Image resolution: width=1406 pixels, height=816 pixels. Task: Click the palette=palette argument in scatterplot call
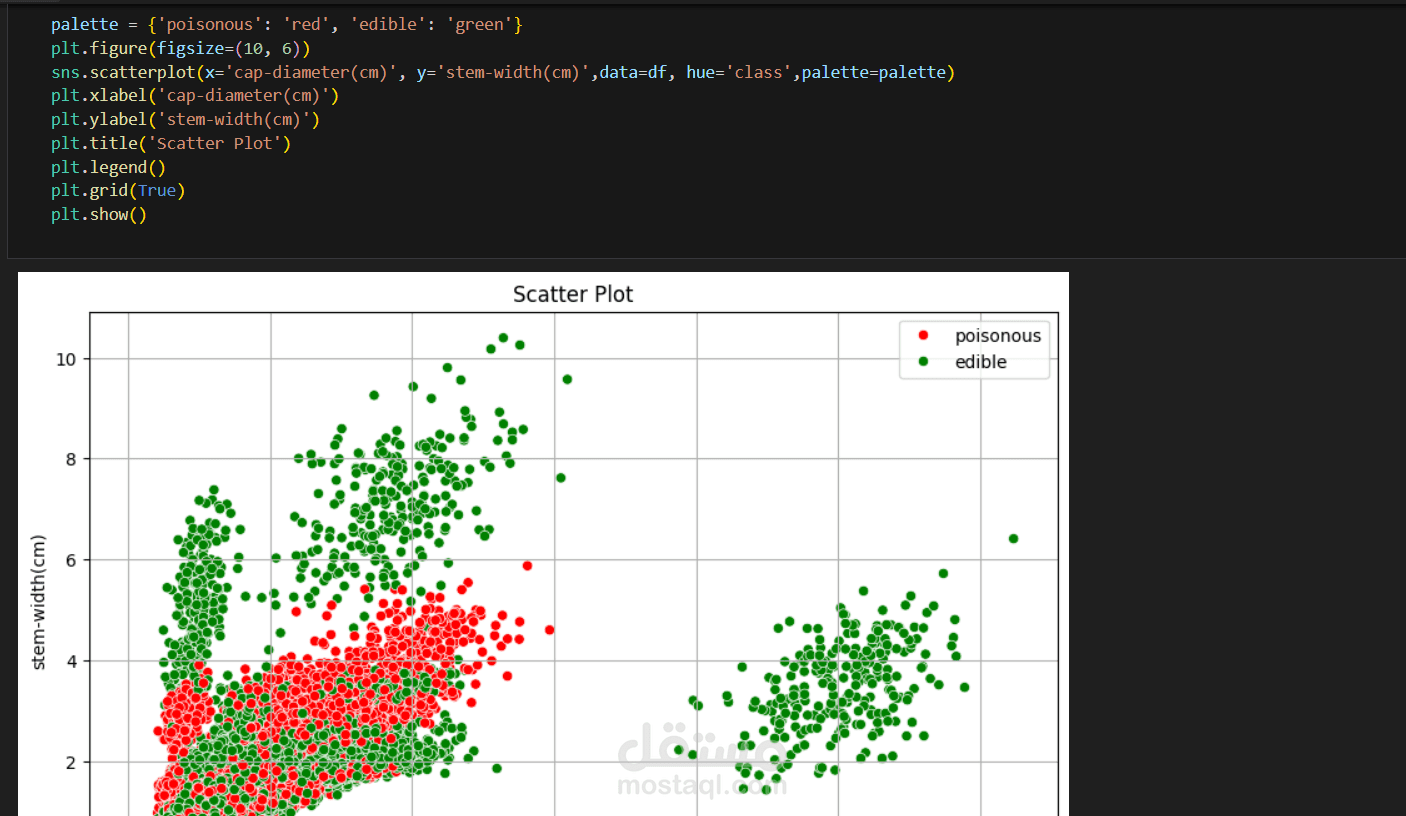click(x=874, y=72)
